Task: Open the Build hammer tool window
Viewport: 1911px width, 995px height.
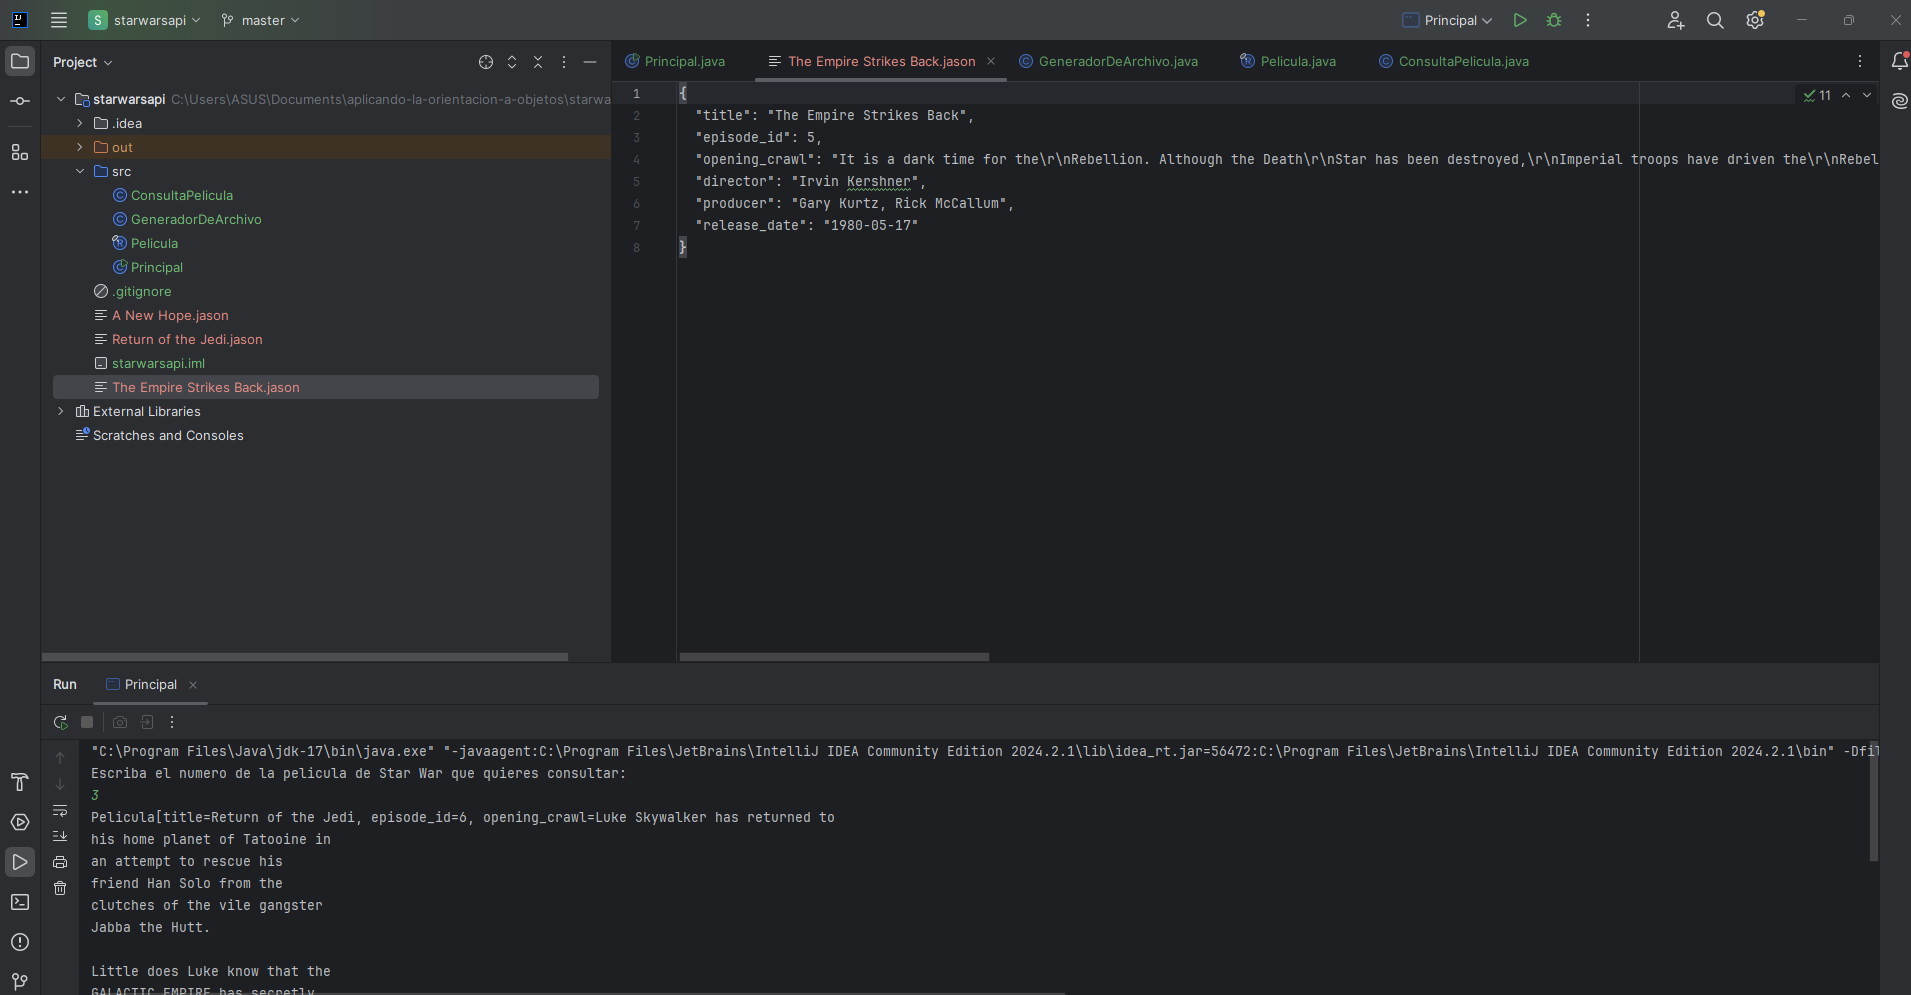Action: [20, 782]
